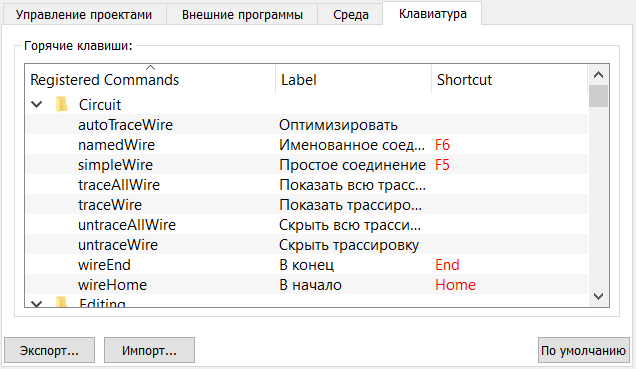Select the Клавиатура tab
636x369 pixels.
(432, 14)
